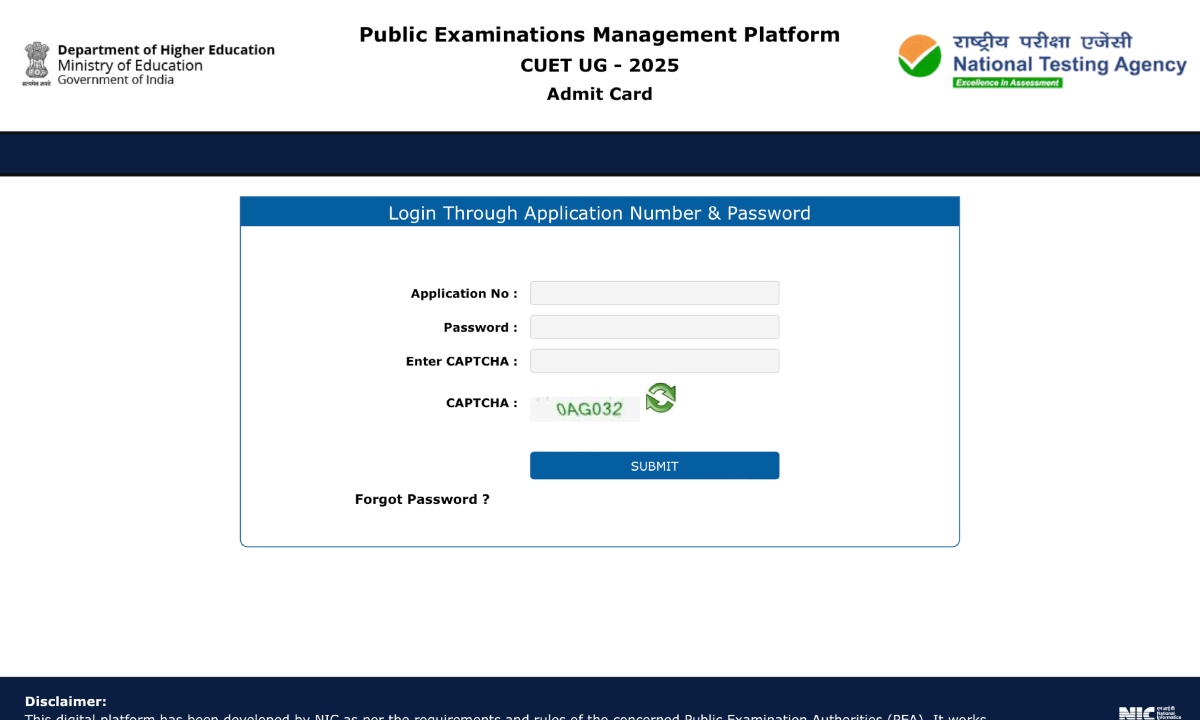Image resolution: width=1200 pixels, height=720 pixels.
Task: Click the 'Enter CAPTCHA :' label
Action: (x=462, y=361)
